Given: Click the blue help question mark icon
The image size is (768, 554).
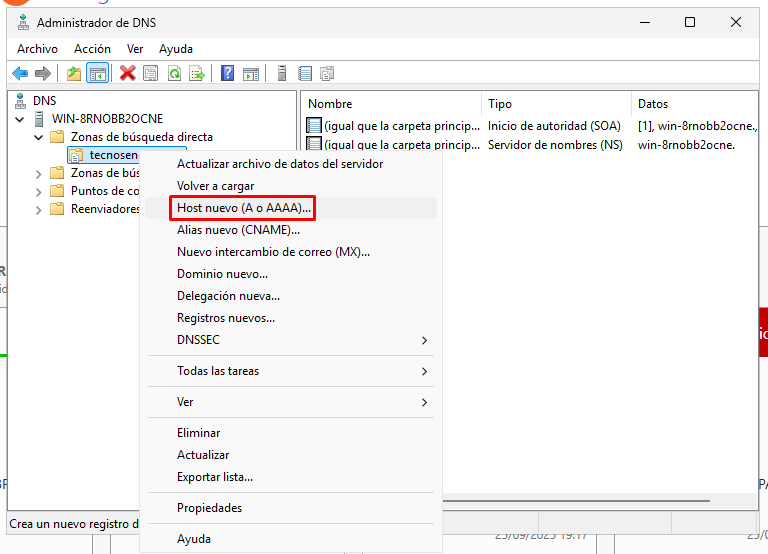Looking at the screenshot, I should [228, 73].
